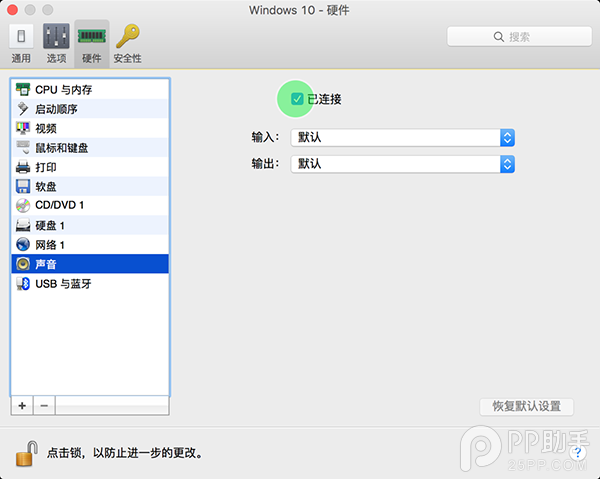Open the 选项 (Options) sliders icon

[56, 36]
